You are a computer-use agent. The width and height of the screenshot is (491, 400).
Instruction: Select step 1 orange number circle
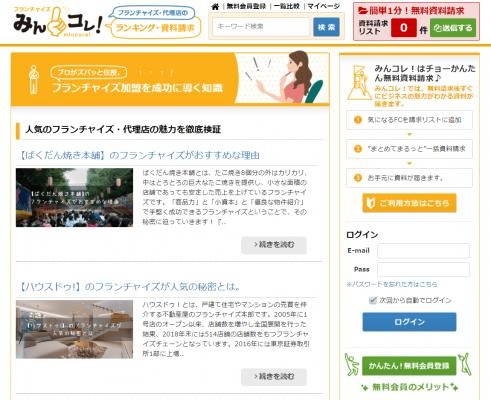click(358, 120)
